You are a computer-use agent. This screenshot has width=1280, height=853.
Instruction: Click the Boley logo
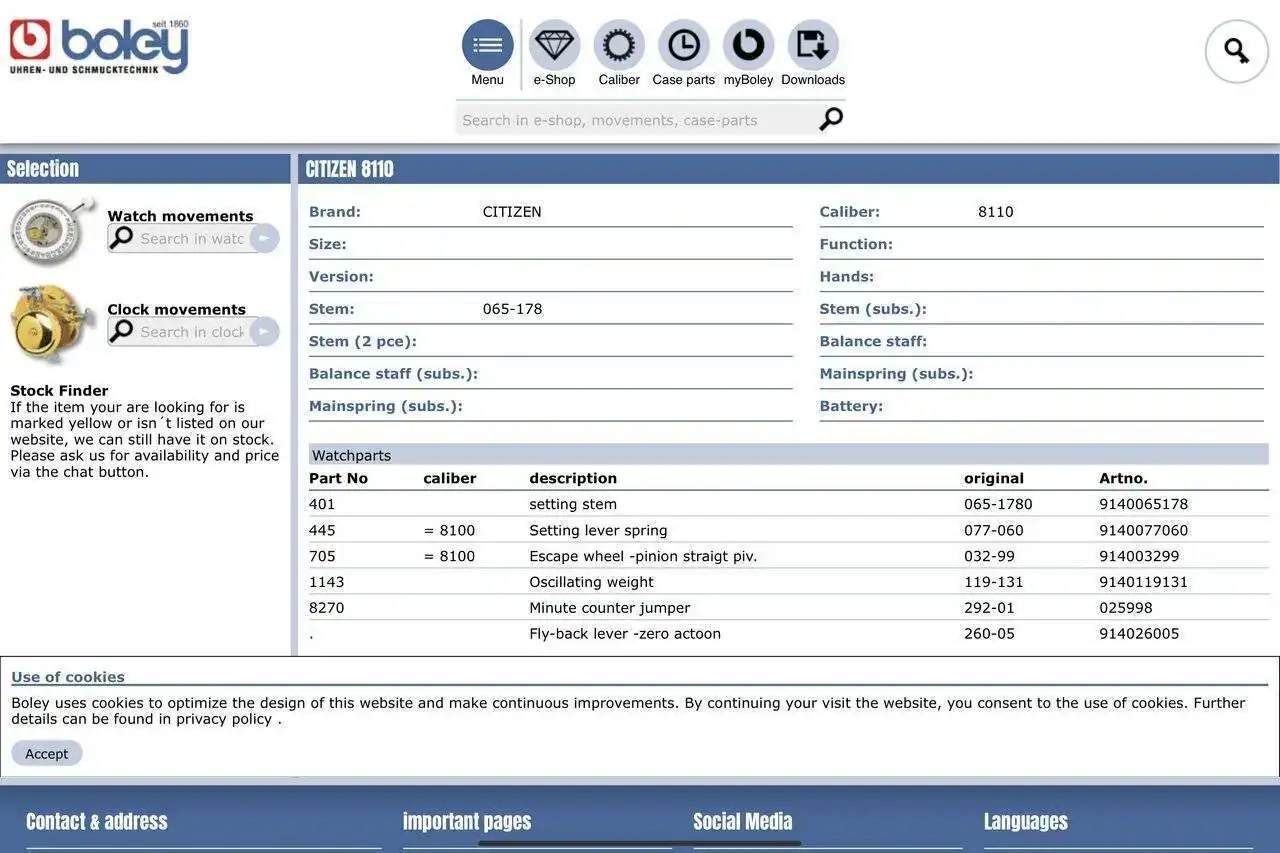(x=99, y=47)
